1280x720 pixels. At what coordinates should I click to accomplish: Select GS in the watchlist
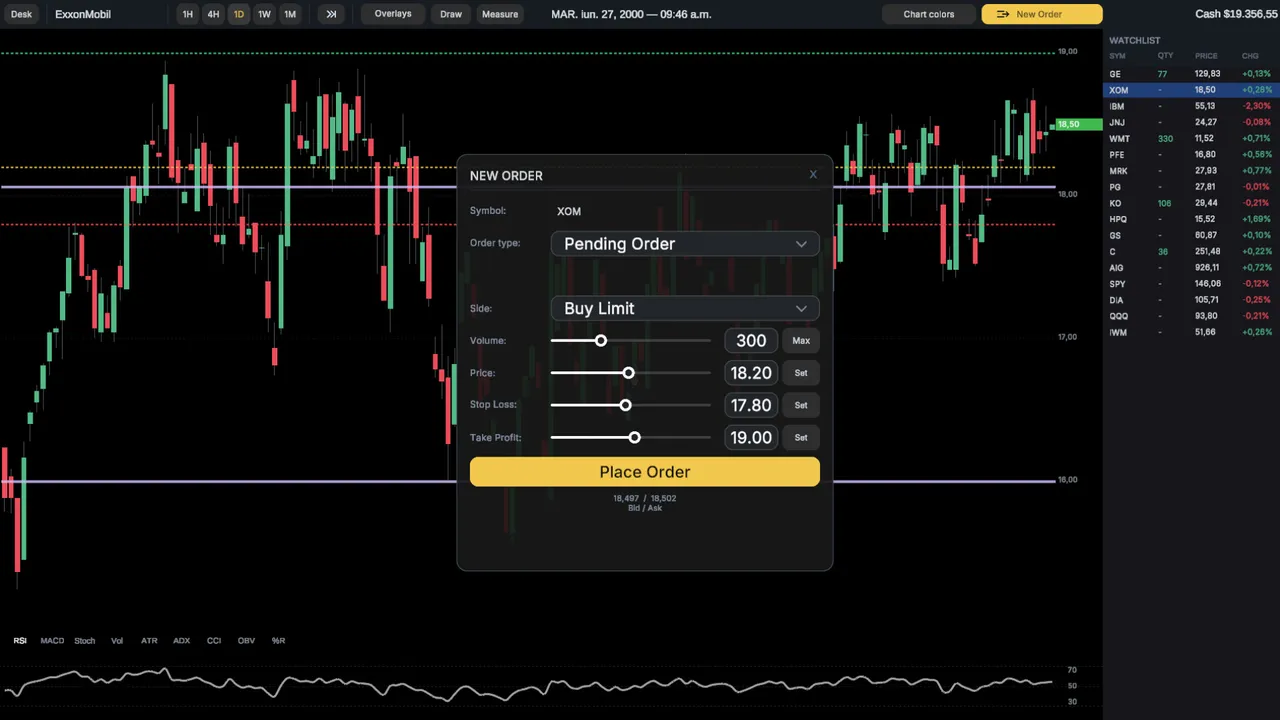(x=1191, y=235)
